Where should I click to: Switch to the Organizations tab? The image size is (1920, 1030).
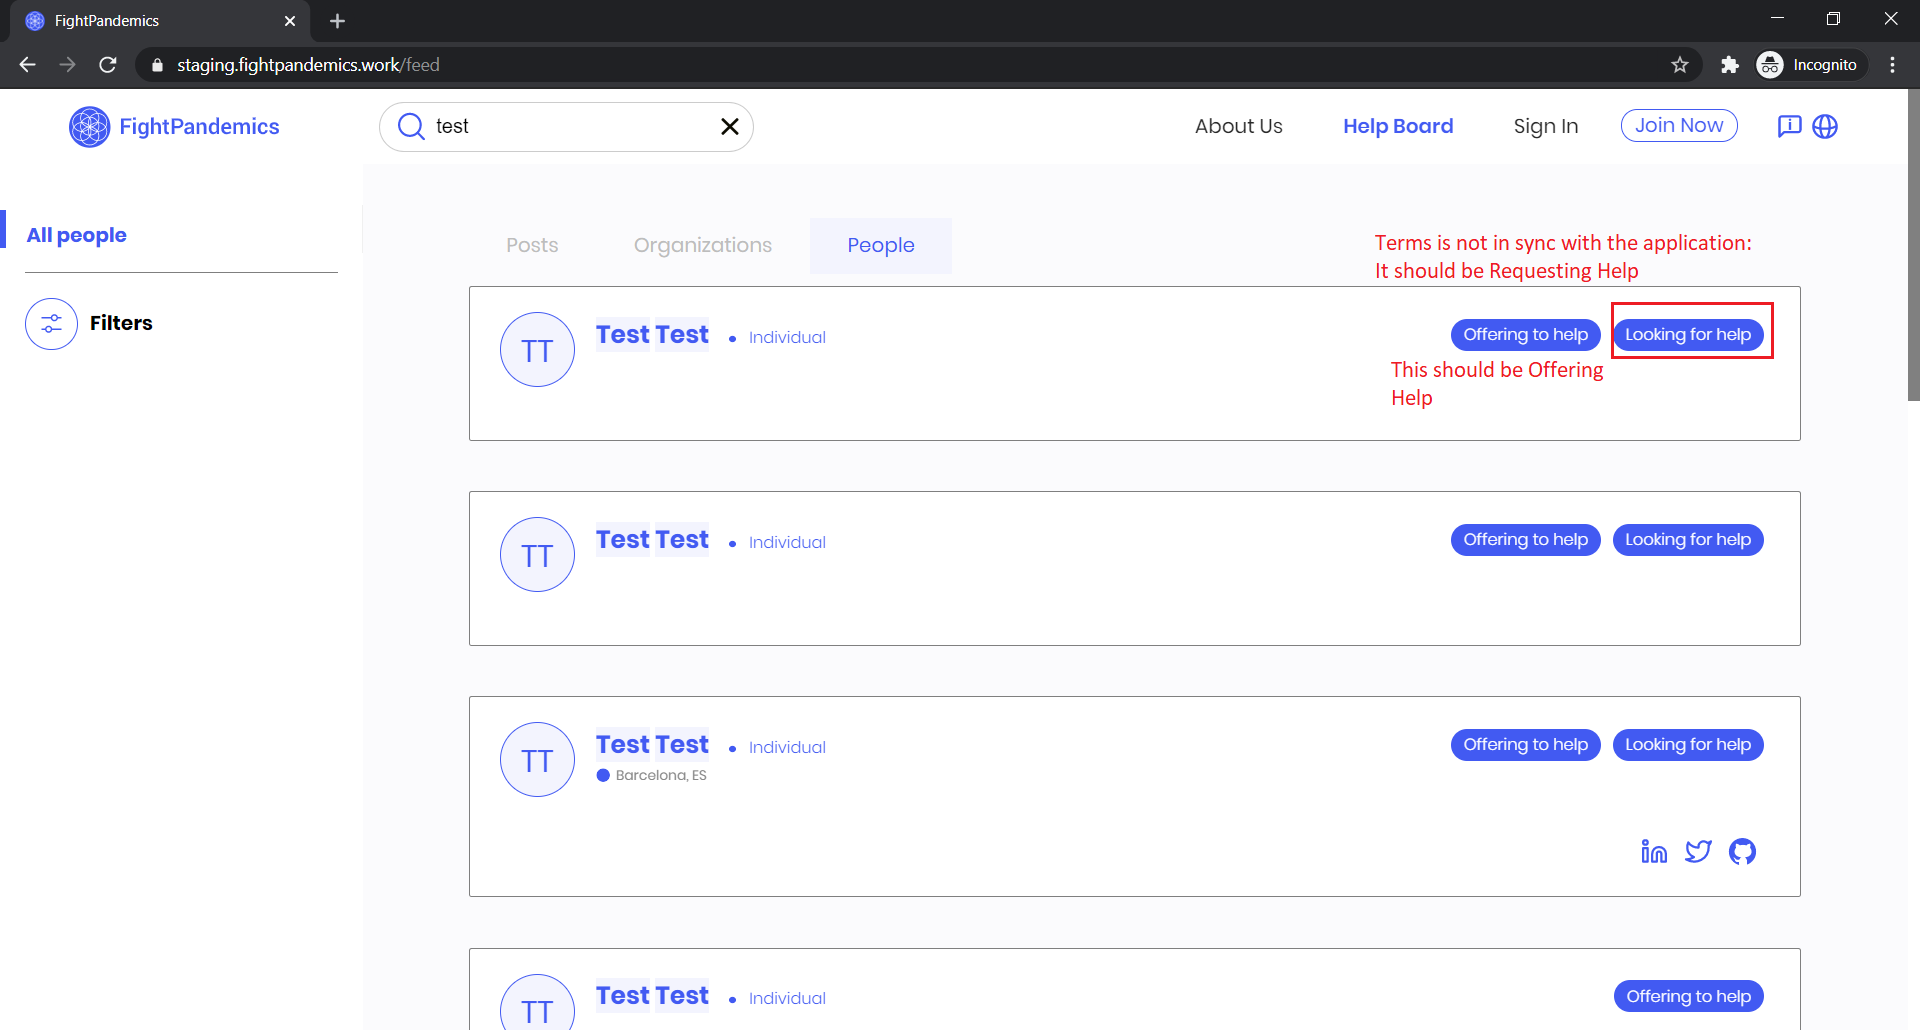tap(702, 245)
